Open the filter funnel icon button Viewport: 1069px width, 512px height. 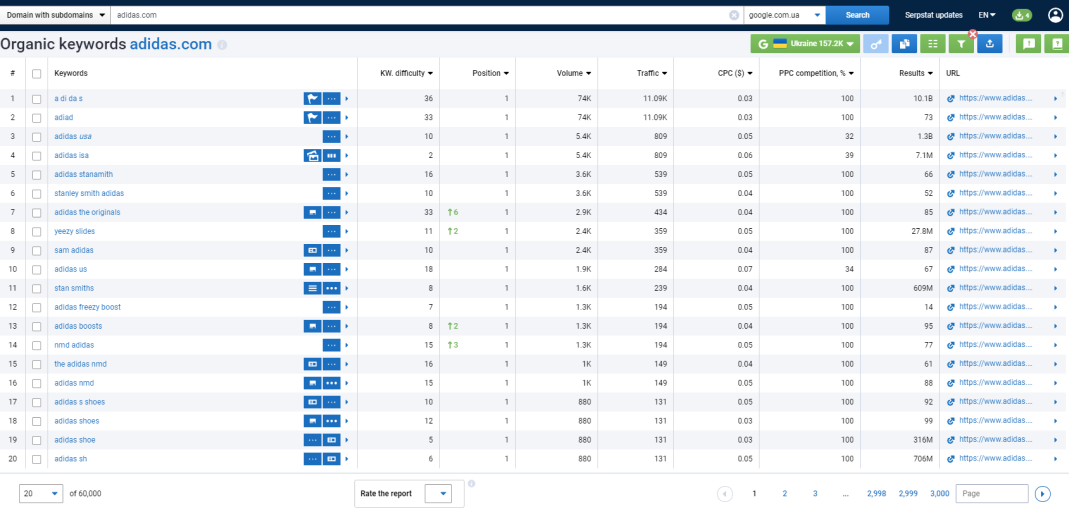(x=961, y=44)
